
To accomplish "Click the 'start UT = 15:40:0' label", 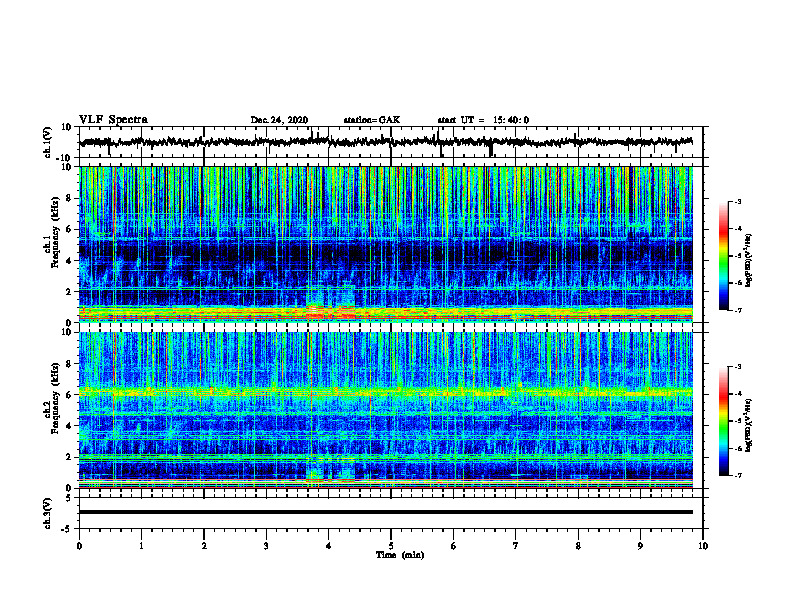I will pos(483,120).
